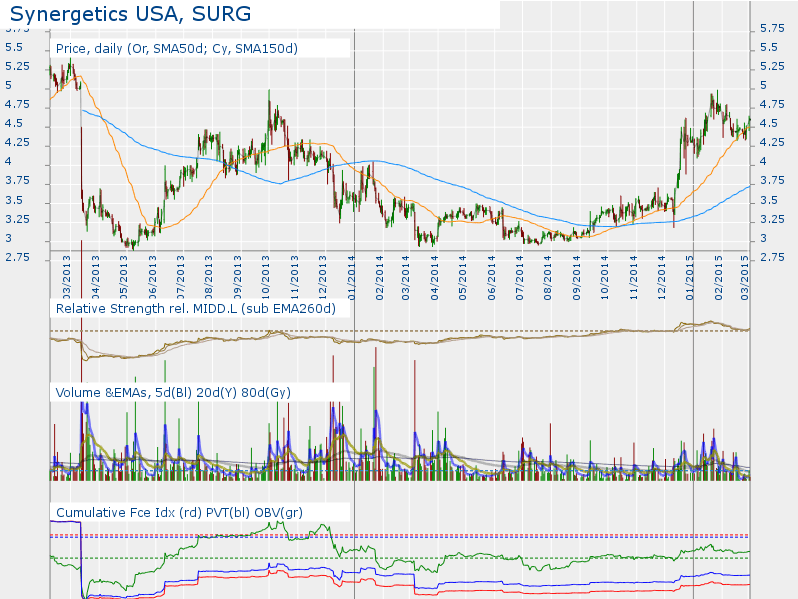Click the 2.75 price label on left axis
This screenshot has width=798, height=599.
(x=17, y=258)
